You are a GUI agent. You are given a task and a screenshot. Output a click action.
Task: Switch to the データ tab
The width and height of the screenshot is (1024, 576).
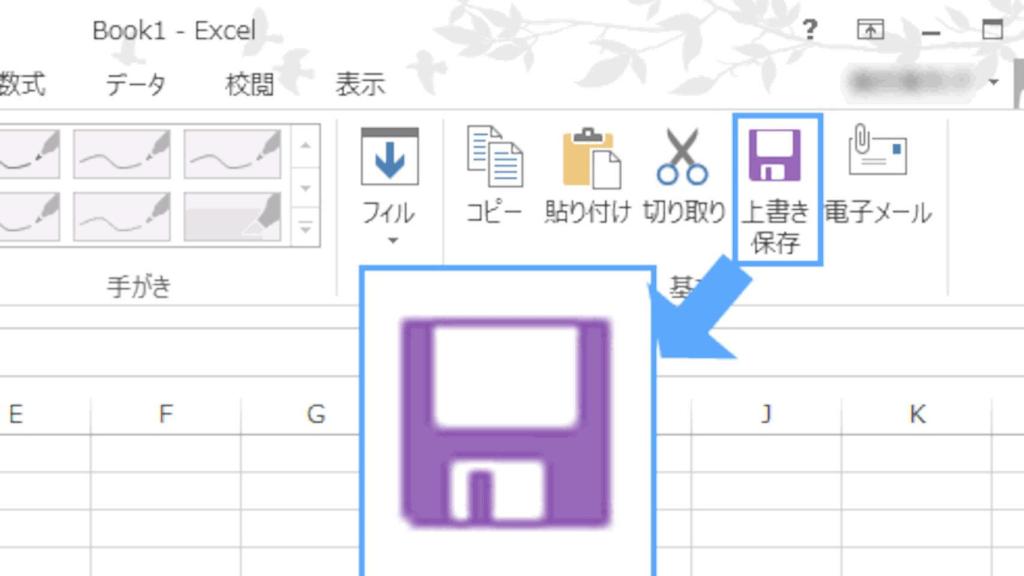point(135,84)
